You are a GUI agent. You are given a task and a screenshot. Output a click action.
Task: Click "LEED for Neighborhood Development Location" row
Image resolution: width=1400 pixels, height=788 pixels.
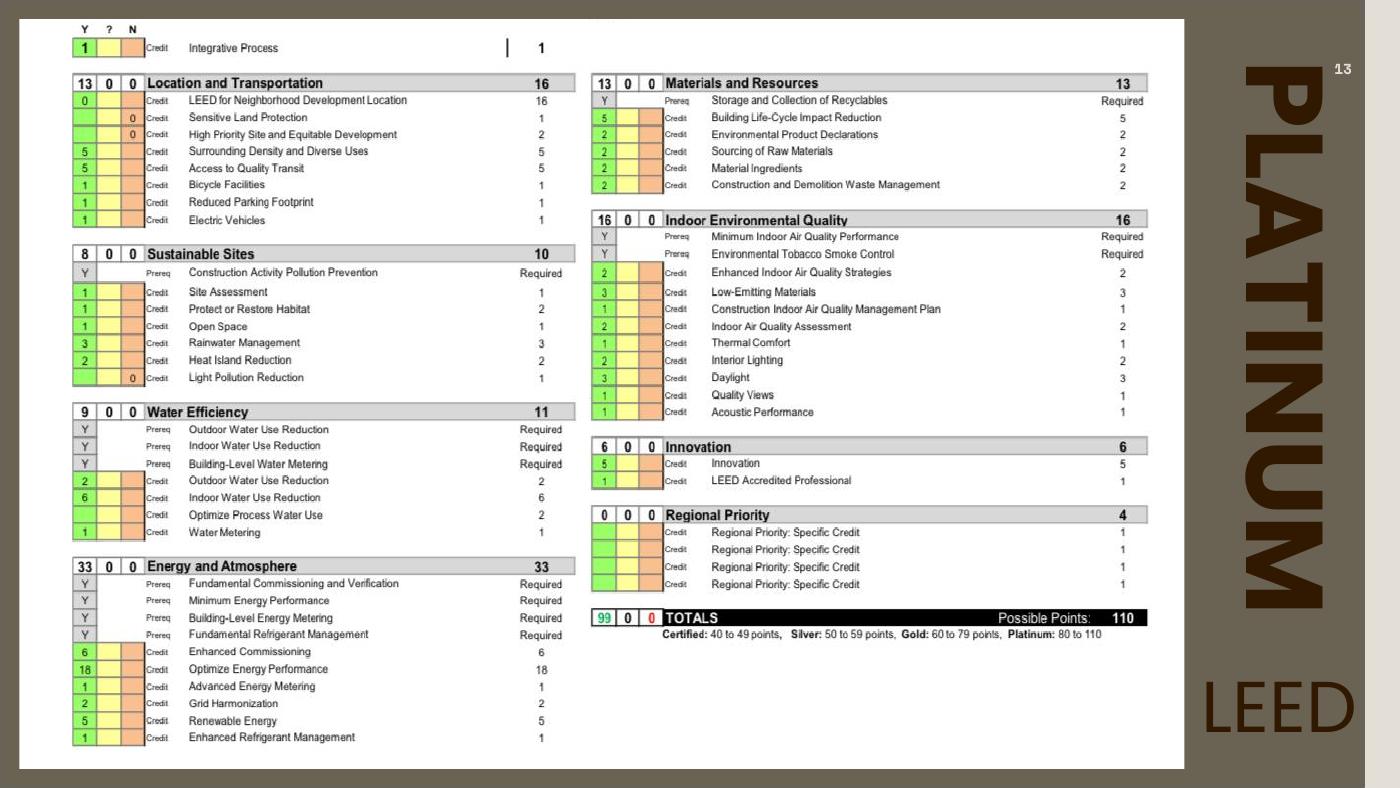click(x=298, y=101)
